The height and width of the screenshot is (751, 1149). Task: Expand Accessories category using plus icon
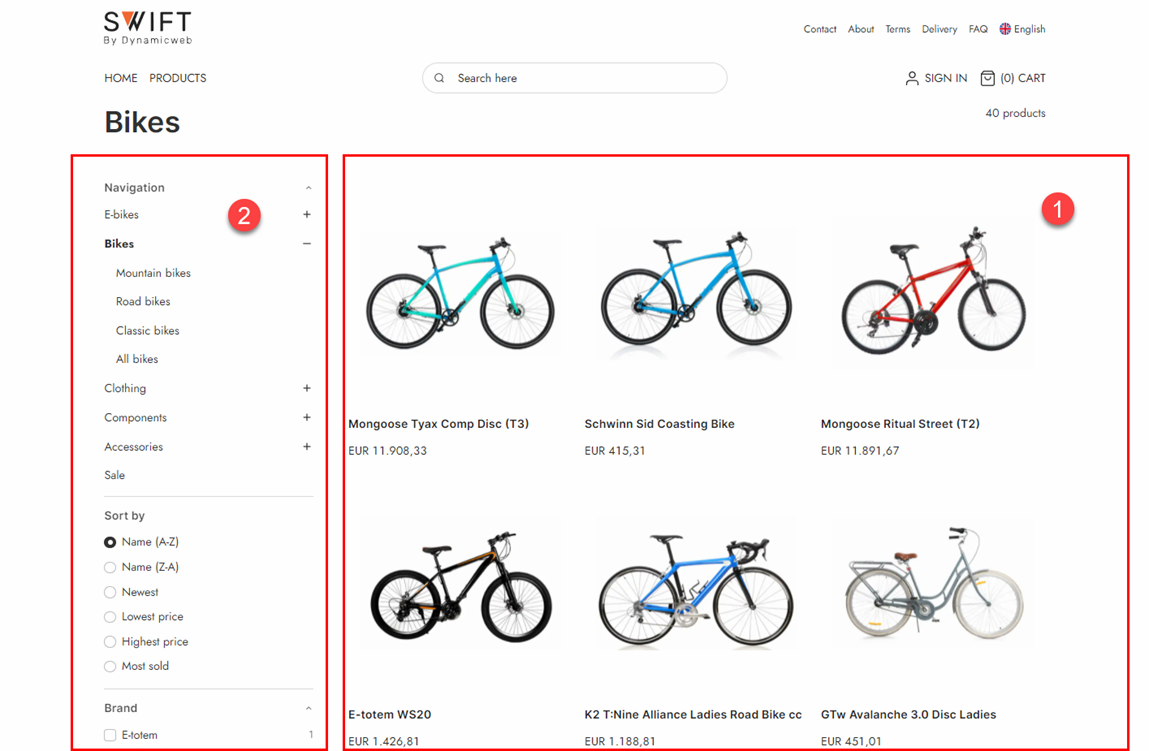(307, 446)
